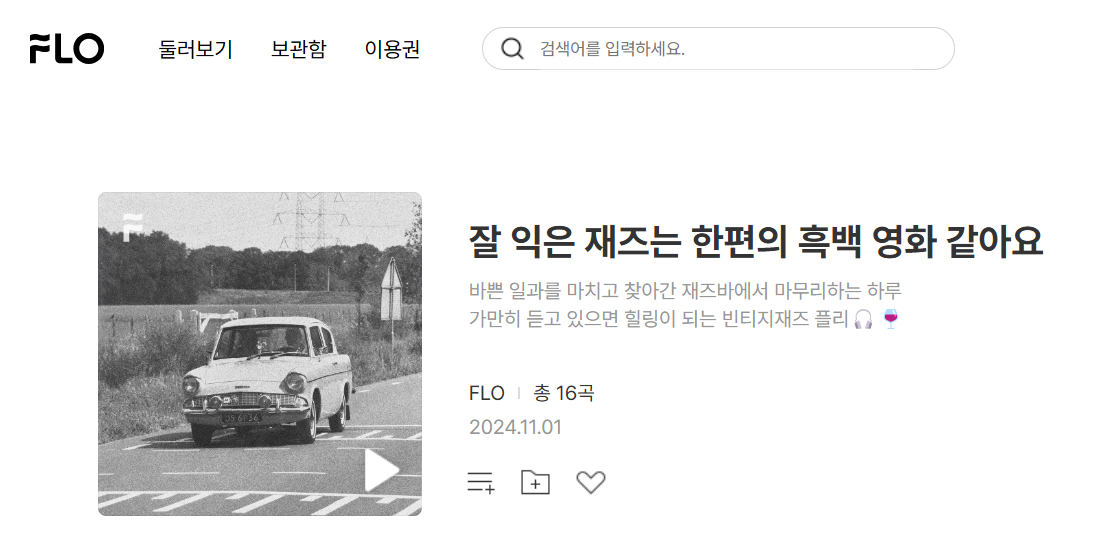Image resolution: width=1102 pixels, height=542 pixels.
Task: Open the 보관함 menu
Action: 299,49
